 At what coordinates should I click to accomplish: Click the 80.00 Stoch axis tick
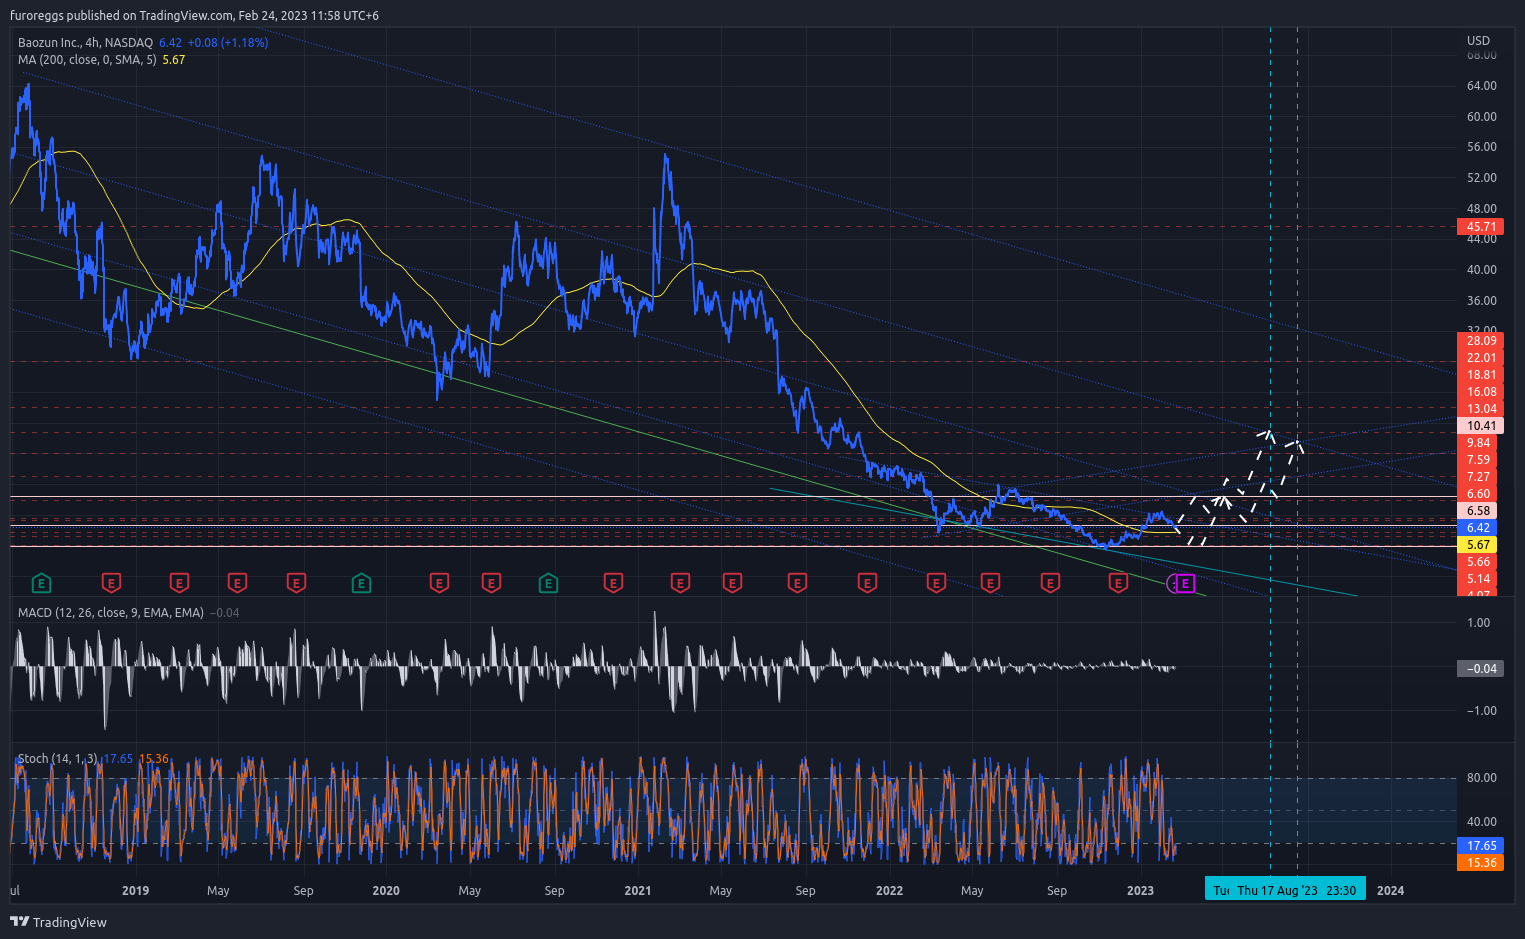click(1482, 778)
